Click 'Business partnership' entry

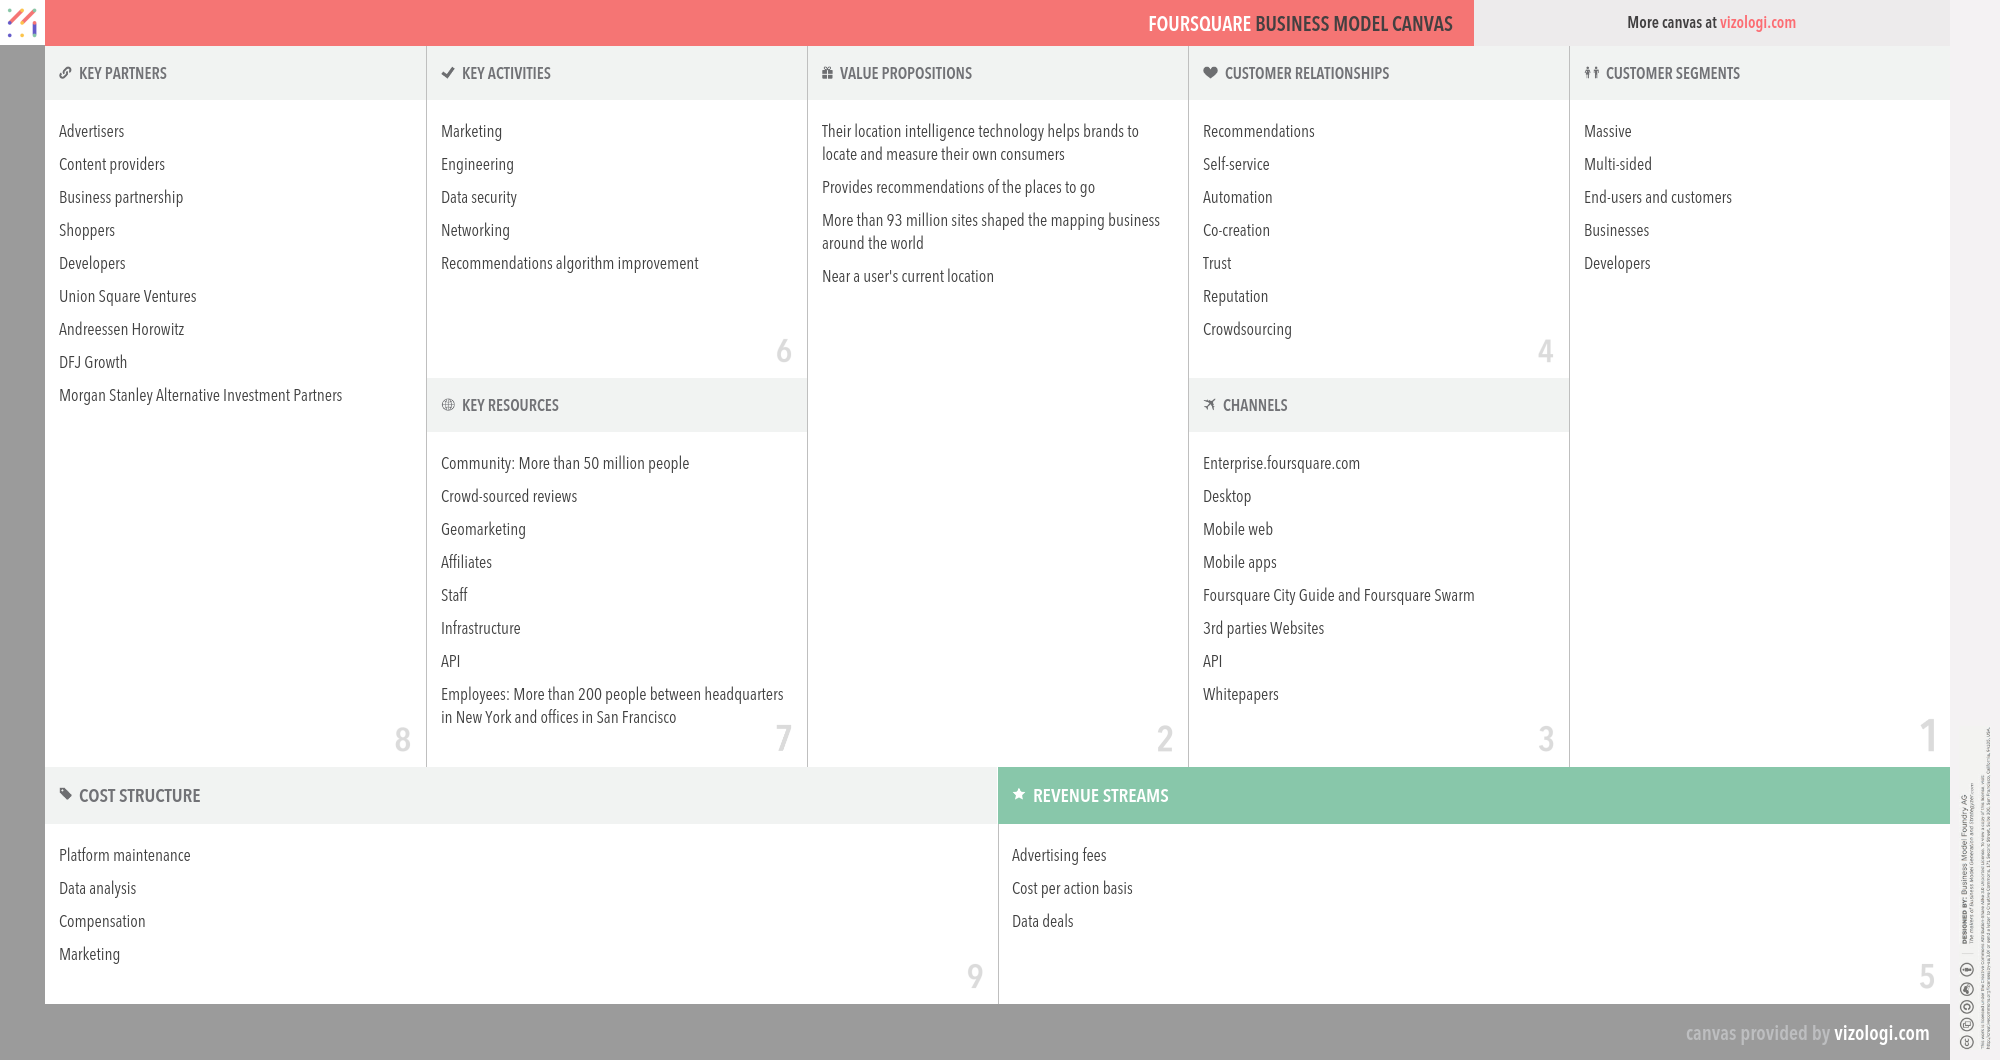click(121, 197)
